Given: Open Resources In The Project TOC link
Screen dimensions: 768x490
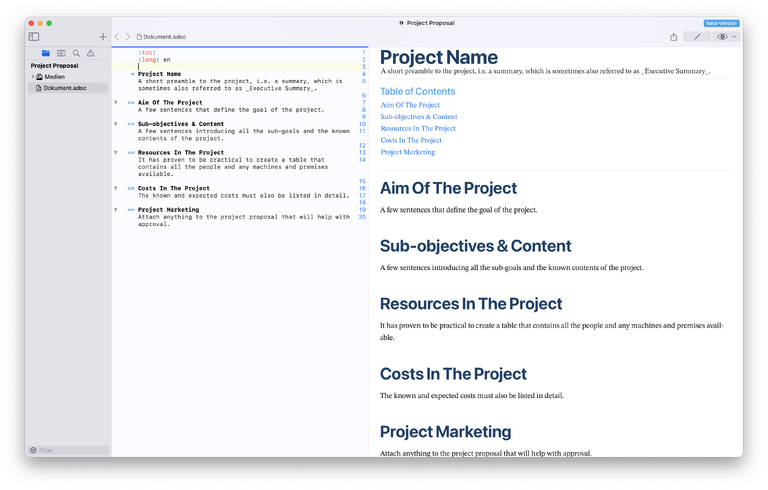Looking at the screenshot, I should pyautogui.click(x=418, y=129).
